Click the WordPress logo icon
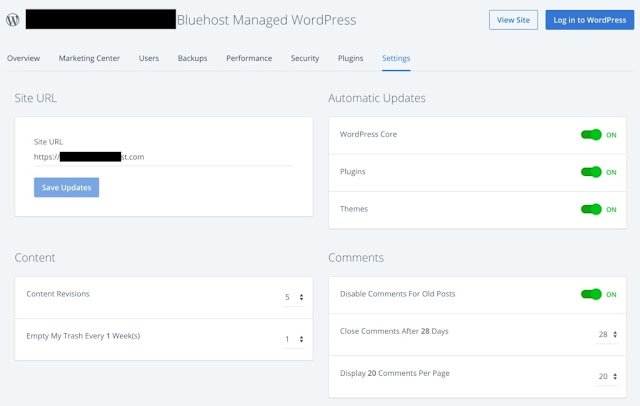Viewport: 640px width, 406px height. point(13,20)
